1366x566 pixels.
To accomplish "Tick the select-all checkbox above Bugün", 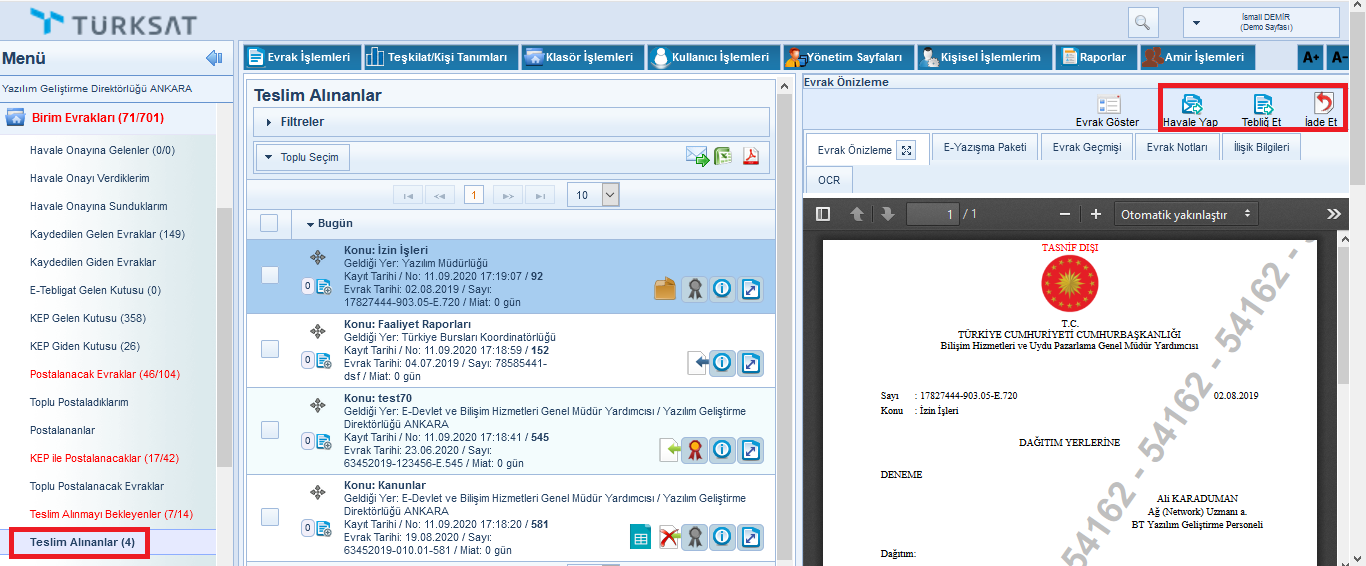I will coord(269,223).
